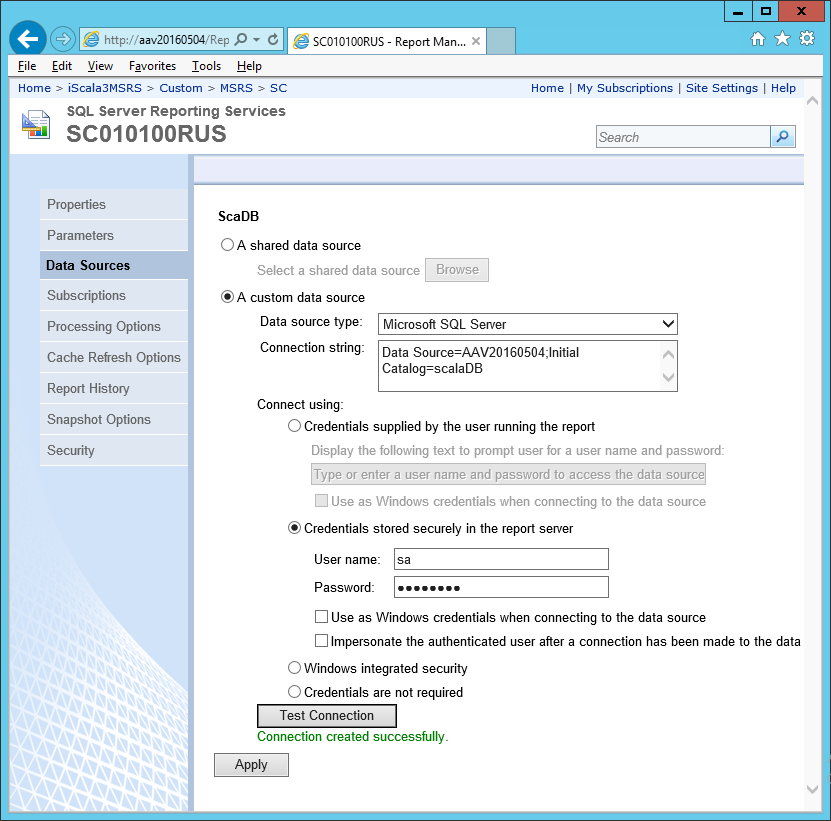Click the SQL Server Reporting Services report icon
This screenshot has width=831, height=821.
(x=36, y=125)
